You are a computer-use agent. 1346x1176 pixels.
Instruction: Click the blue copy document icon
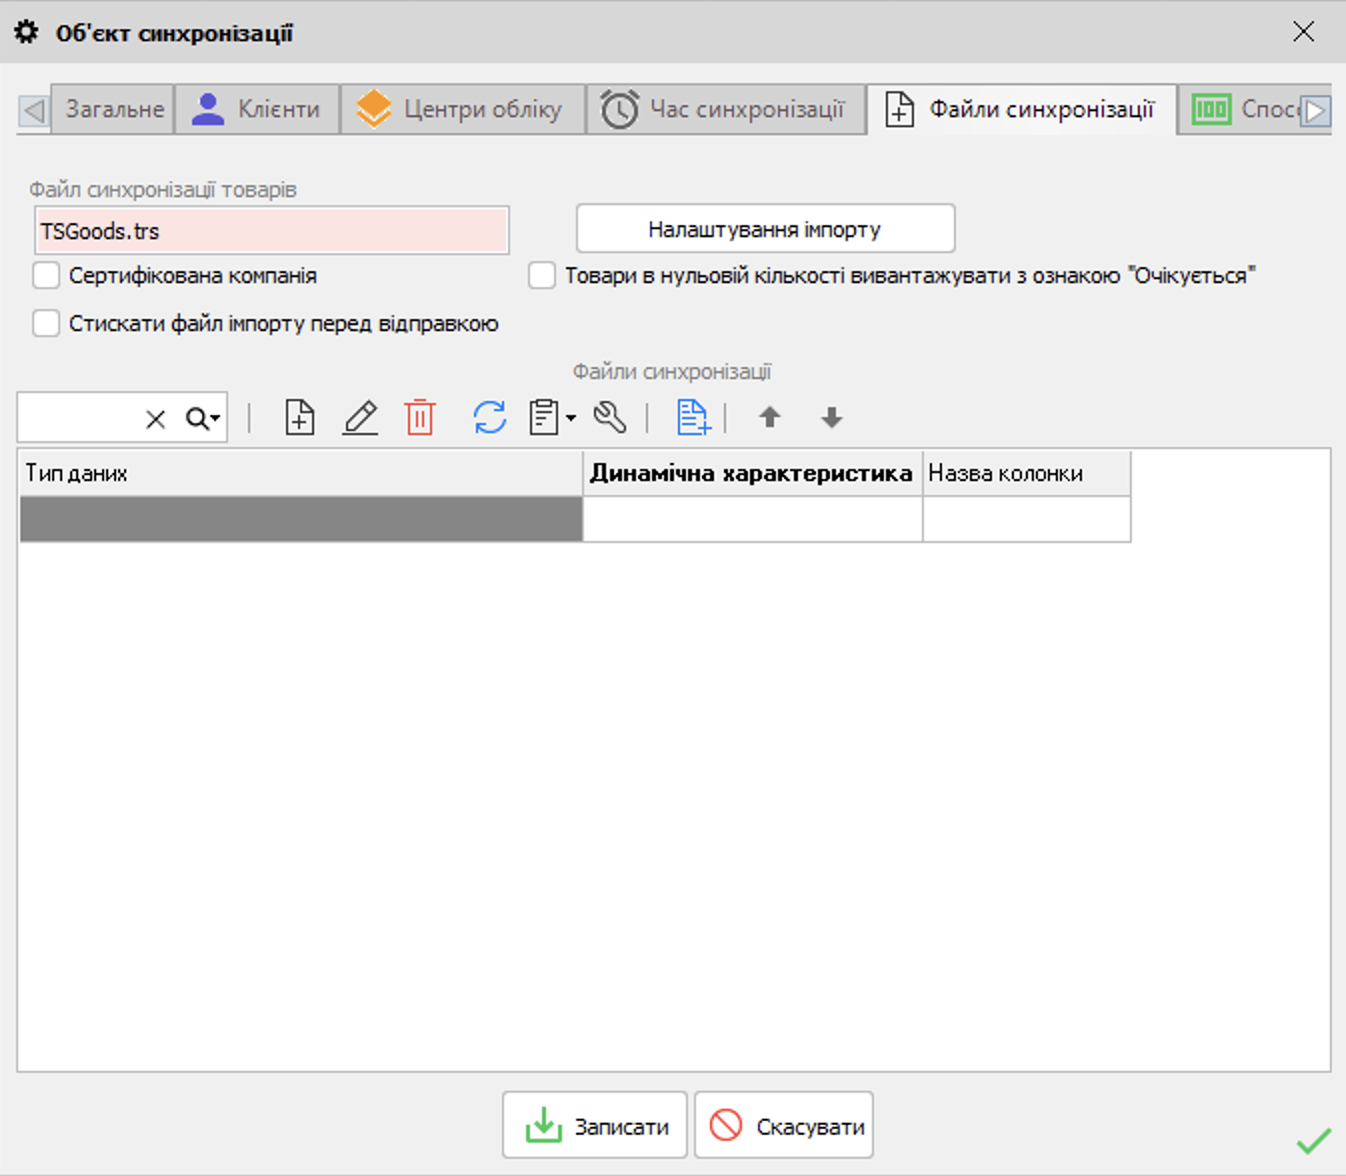(692, 417)
